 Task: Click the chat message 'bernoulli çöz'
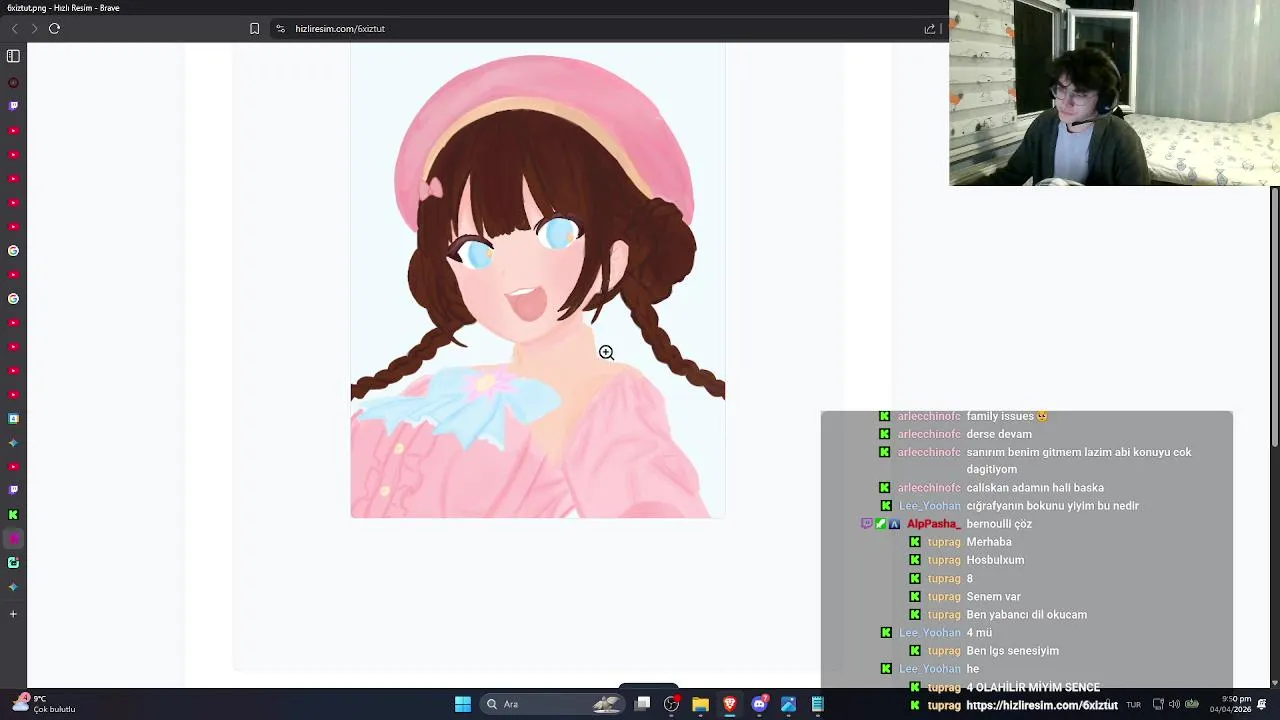click(999, 524)
